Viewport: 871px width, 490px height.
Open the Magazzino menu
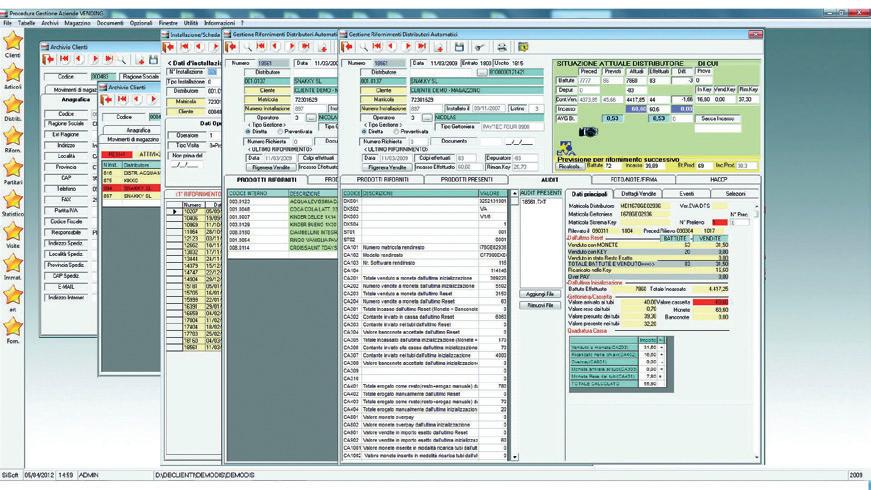pos(77,23)
